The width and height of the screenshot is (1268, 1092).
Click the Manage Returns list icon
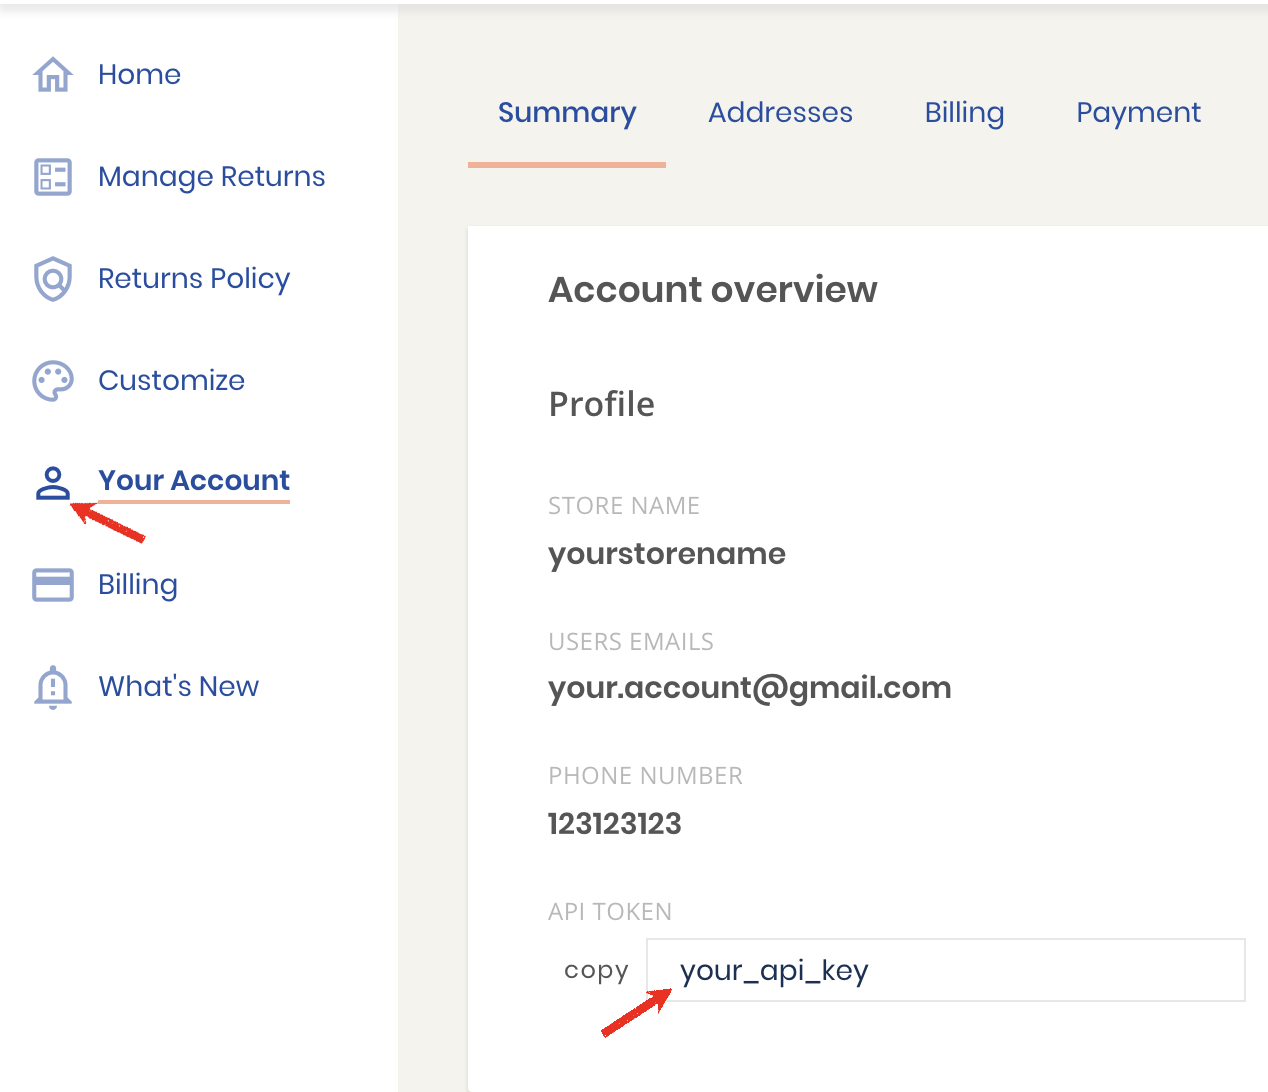tap(53, 177)
